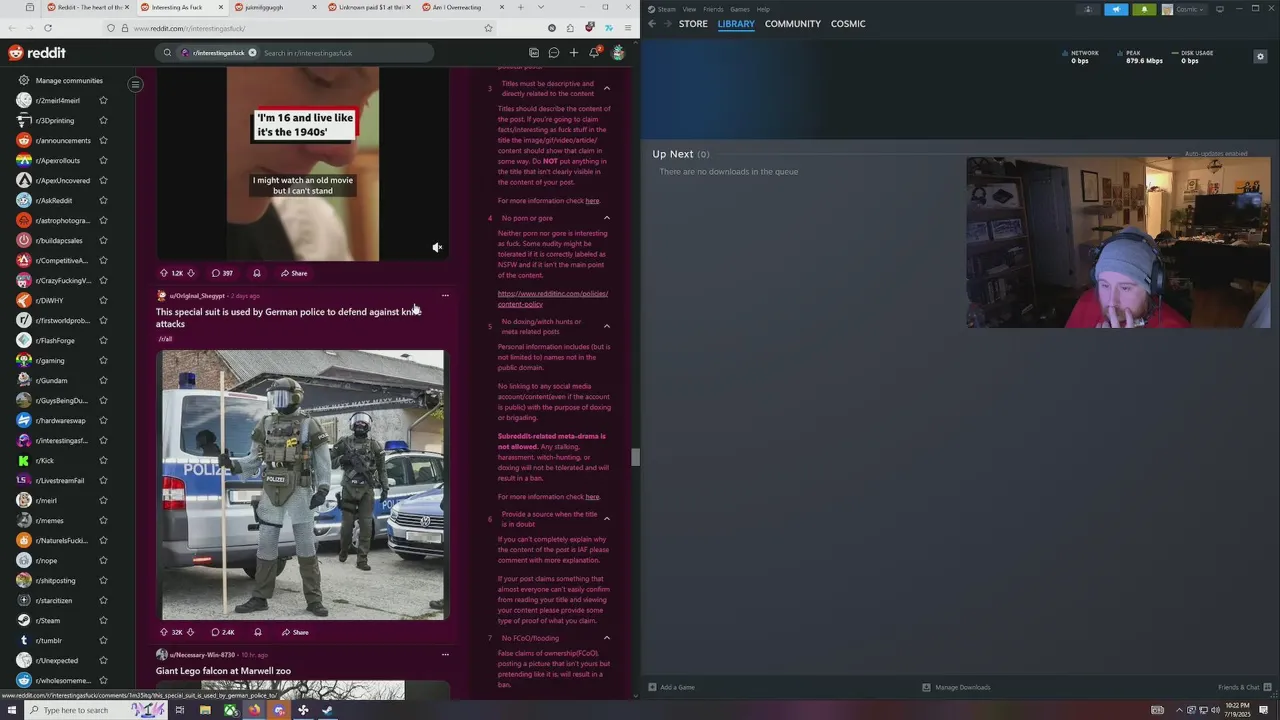Screen dimensions: 1280x720
Task: Give award to German police suit post
Action: point(258,632)
